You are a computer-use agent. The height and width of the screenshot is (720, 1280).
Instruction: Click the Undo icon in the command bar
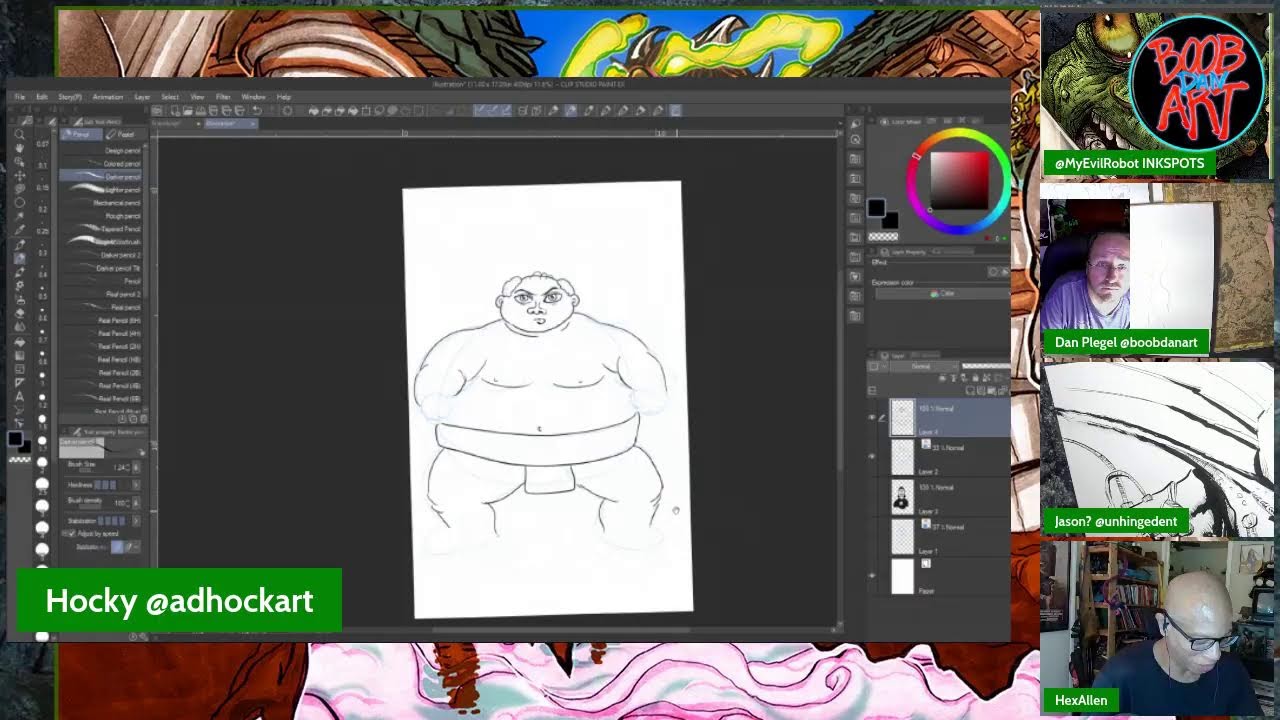pyautogui.click(x=257, y=110)
